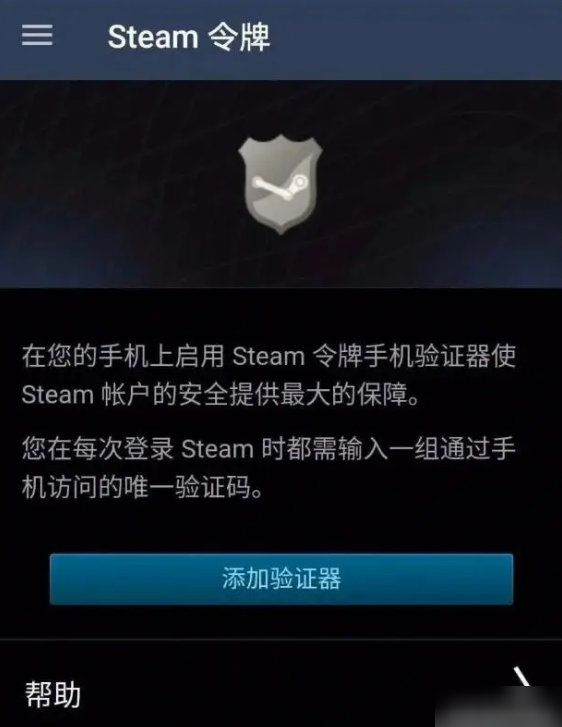Click the arrow icon beside 帮助
The width and height of the screenshot is (562, 727).
(521, 678)
